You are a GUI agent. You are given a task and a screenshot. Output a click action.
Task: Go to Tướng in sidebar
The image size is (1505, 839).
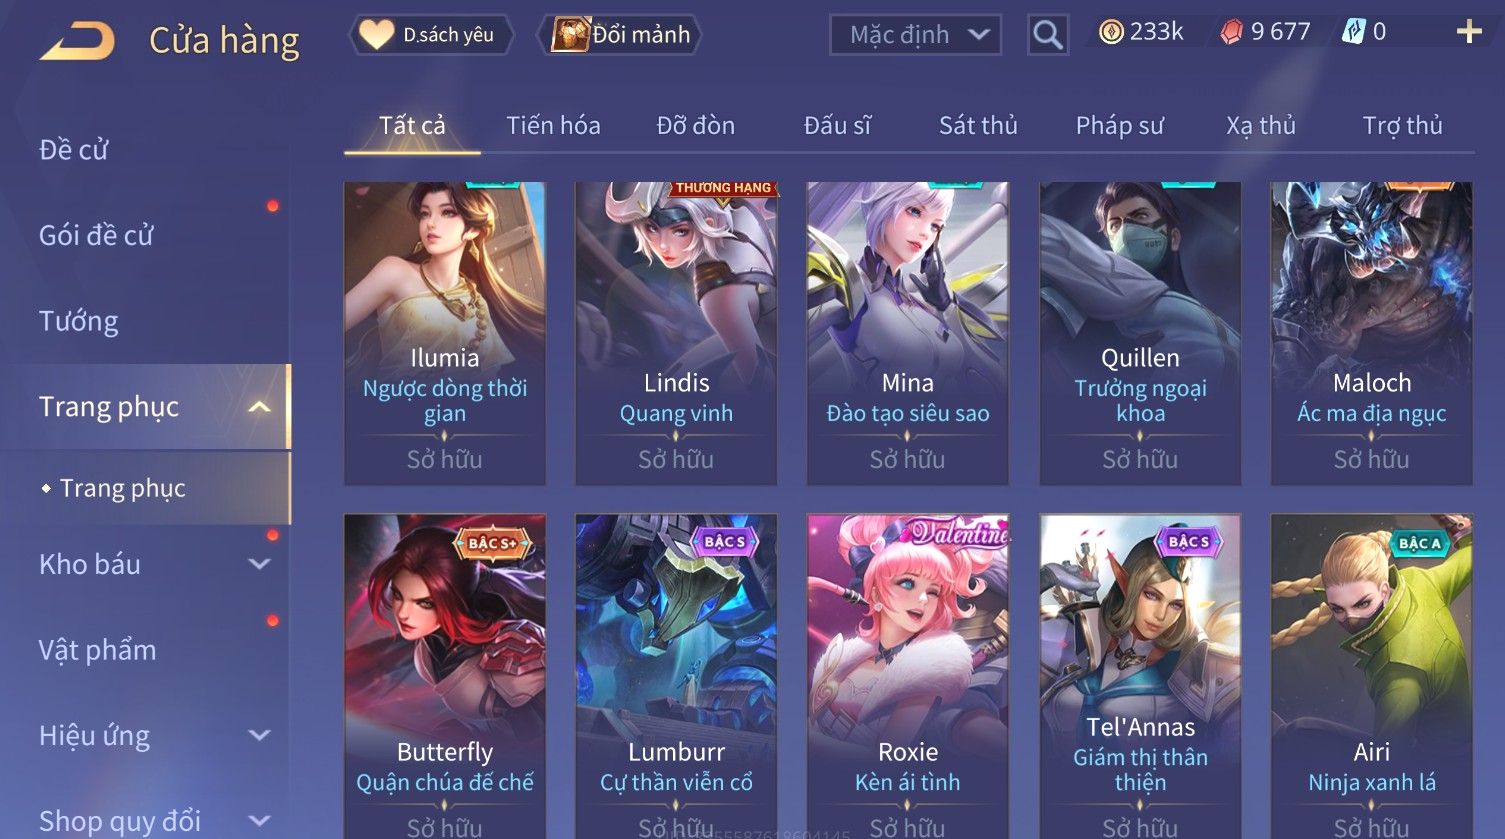coord(78,321)
